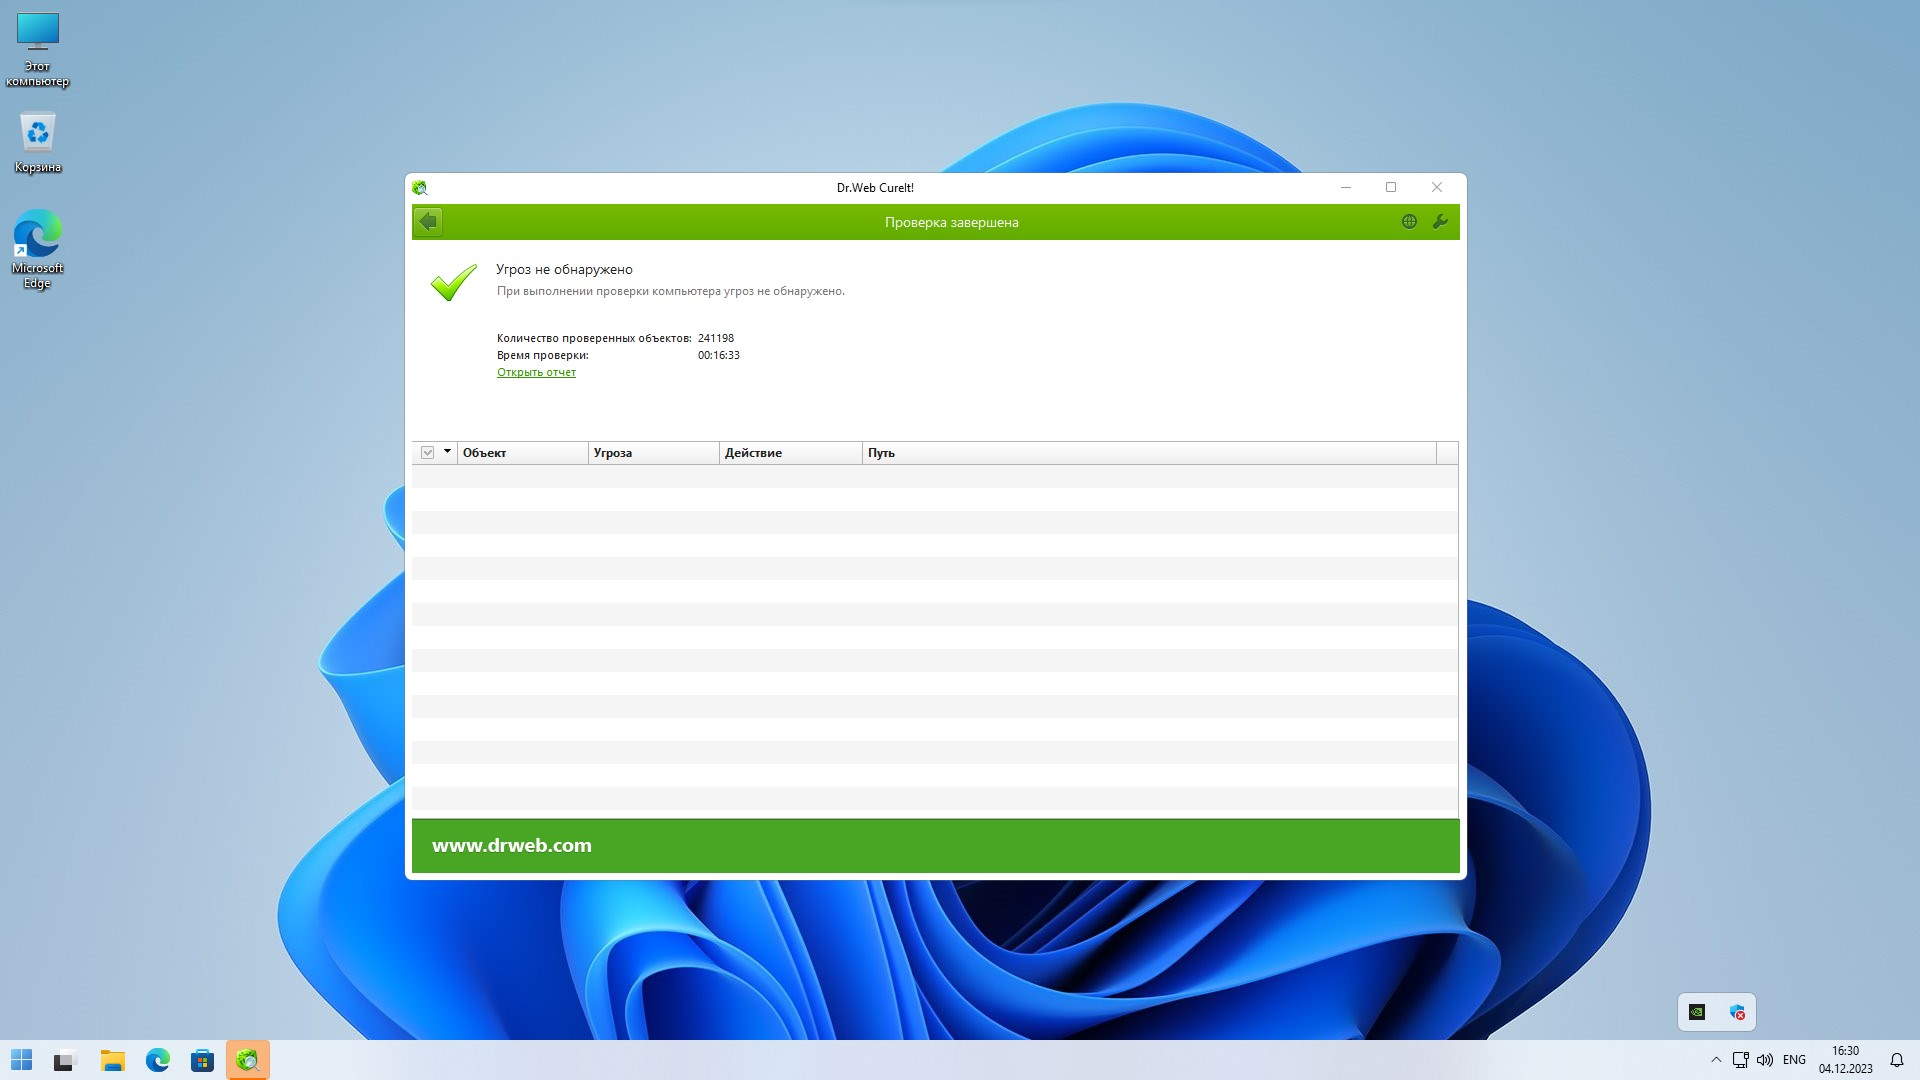Toggle the select-all checkbox in table header
This screenshot has width=1920, height=1080.
427,453
